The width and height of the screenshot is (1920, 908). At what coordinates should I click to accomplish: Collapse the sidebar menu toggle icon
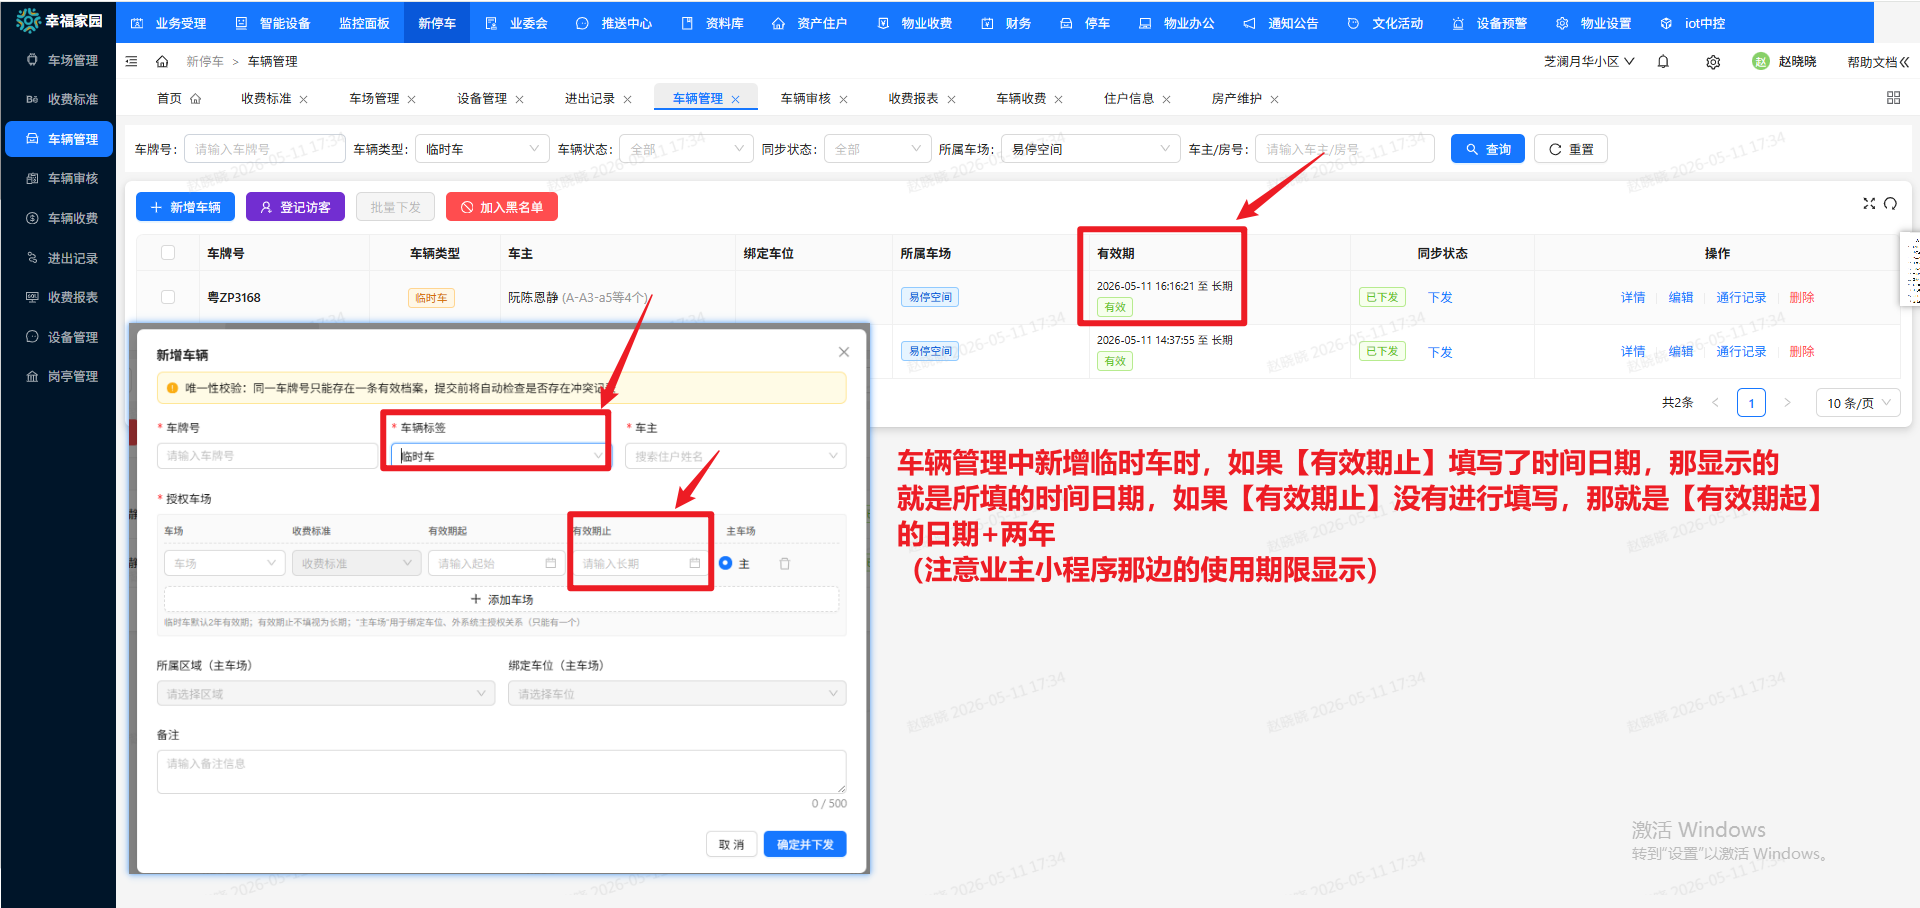tap(132, 61)
